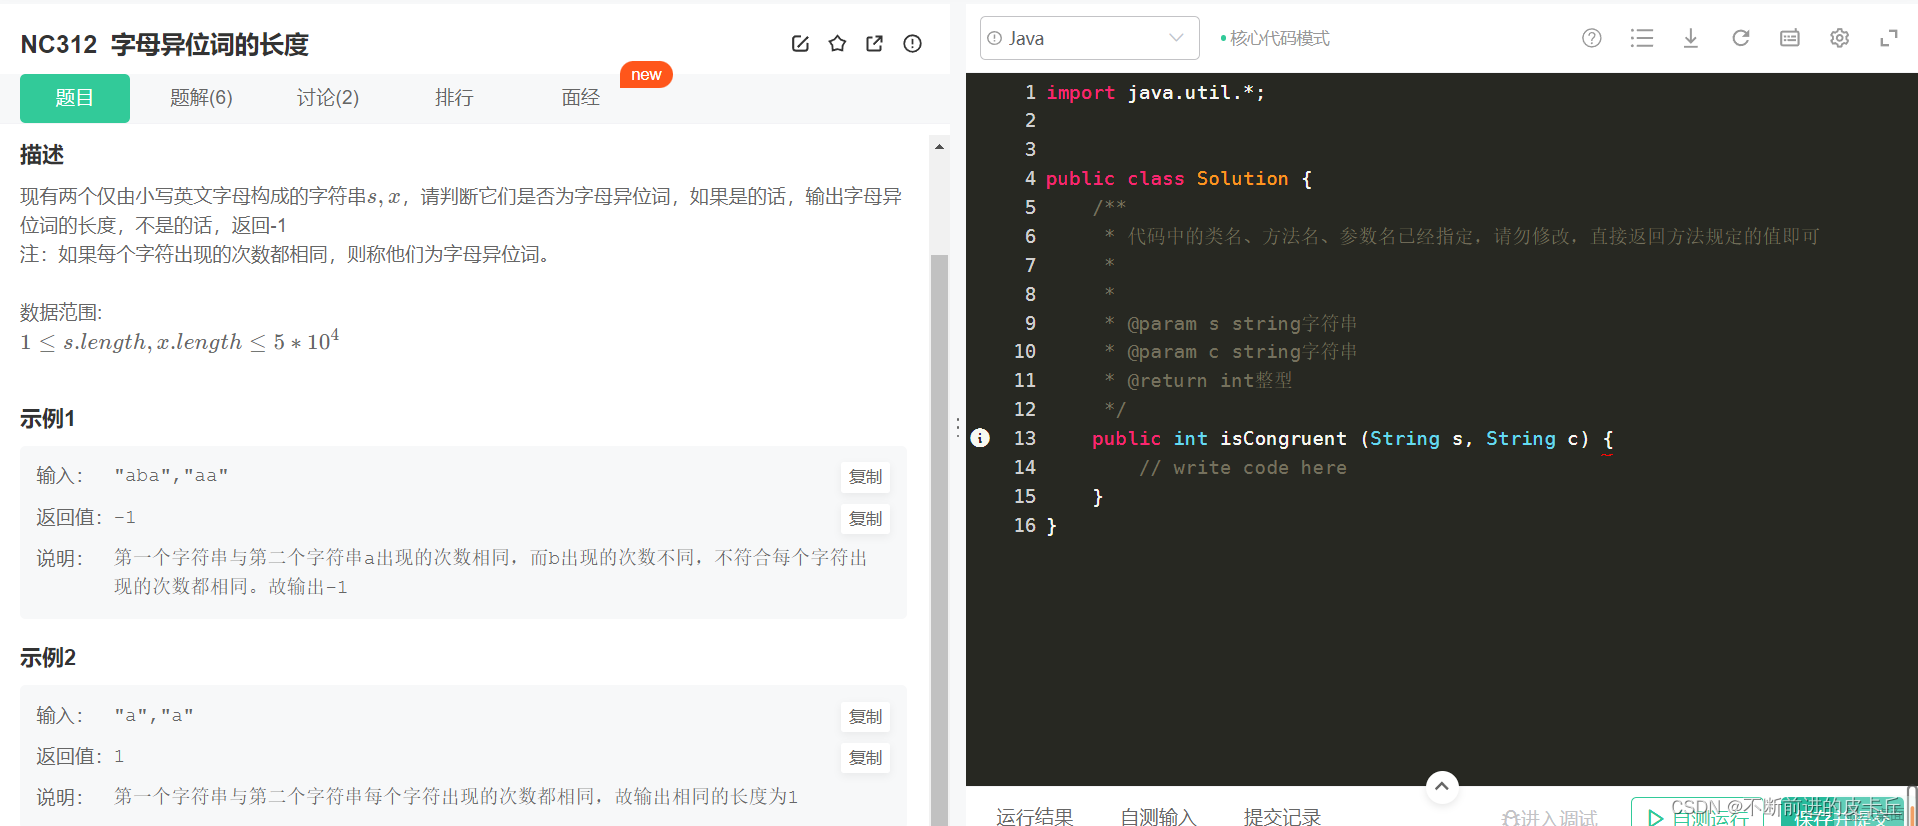Open the 排行 tab

(x=454, y=98)
